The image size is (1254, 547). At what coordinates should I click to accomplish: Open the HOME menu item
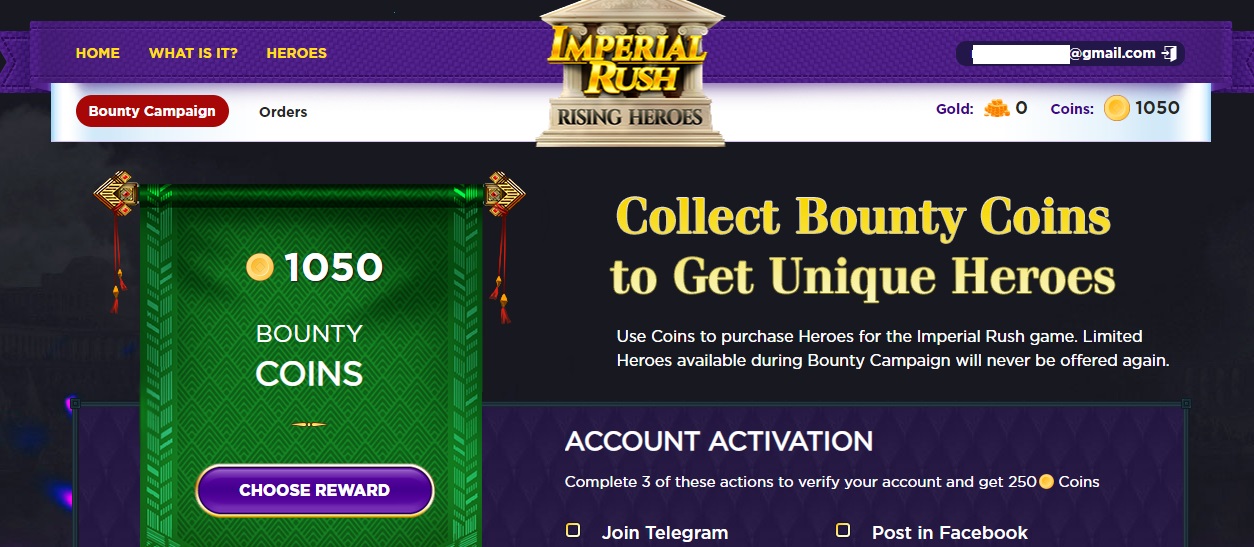point(98,53)
